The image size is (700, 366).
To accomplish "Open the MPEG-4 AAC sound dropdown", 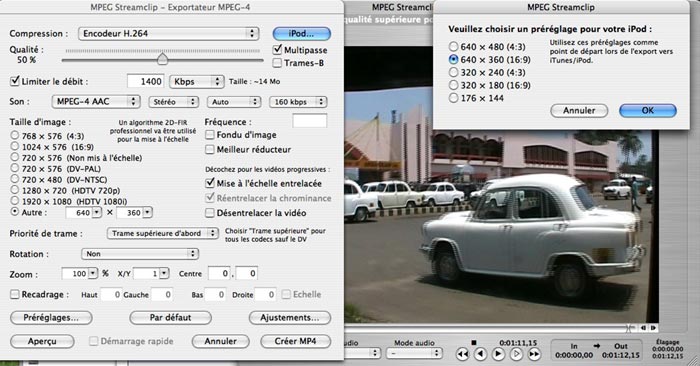I will (96, 102).
